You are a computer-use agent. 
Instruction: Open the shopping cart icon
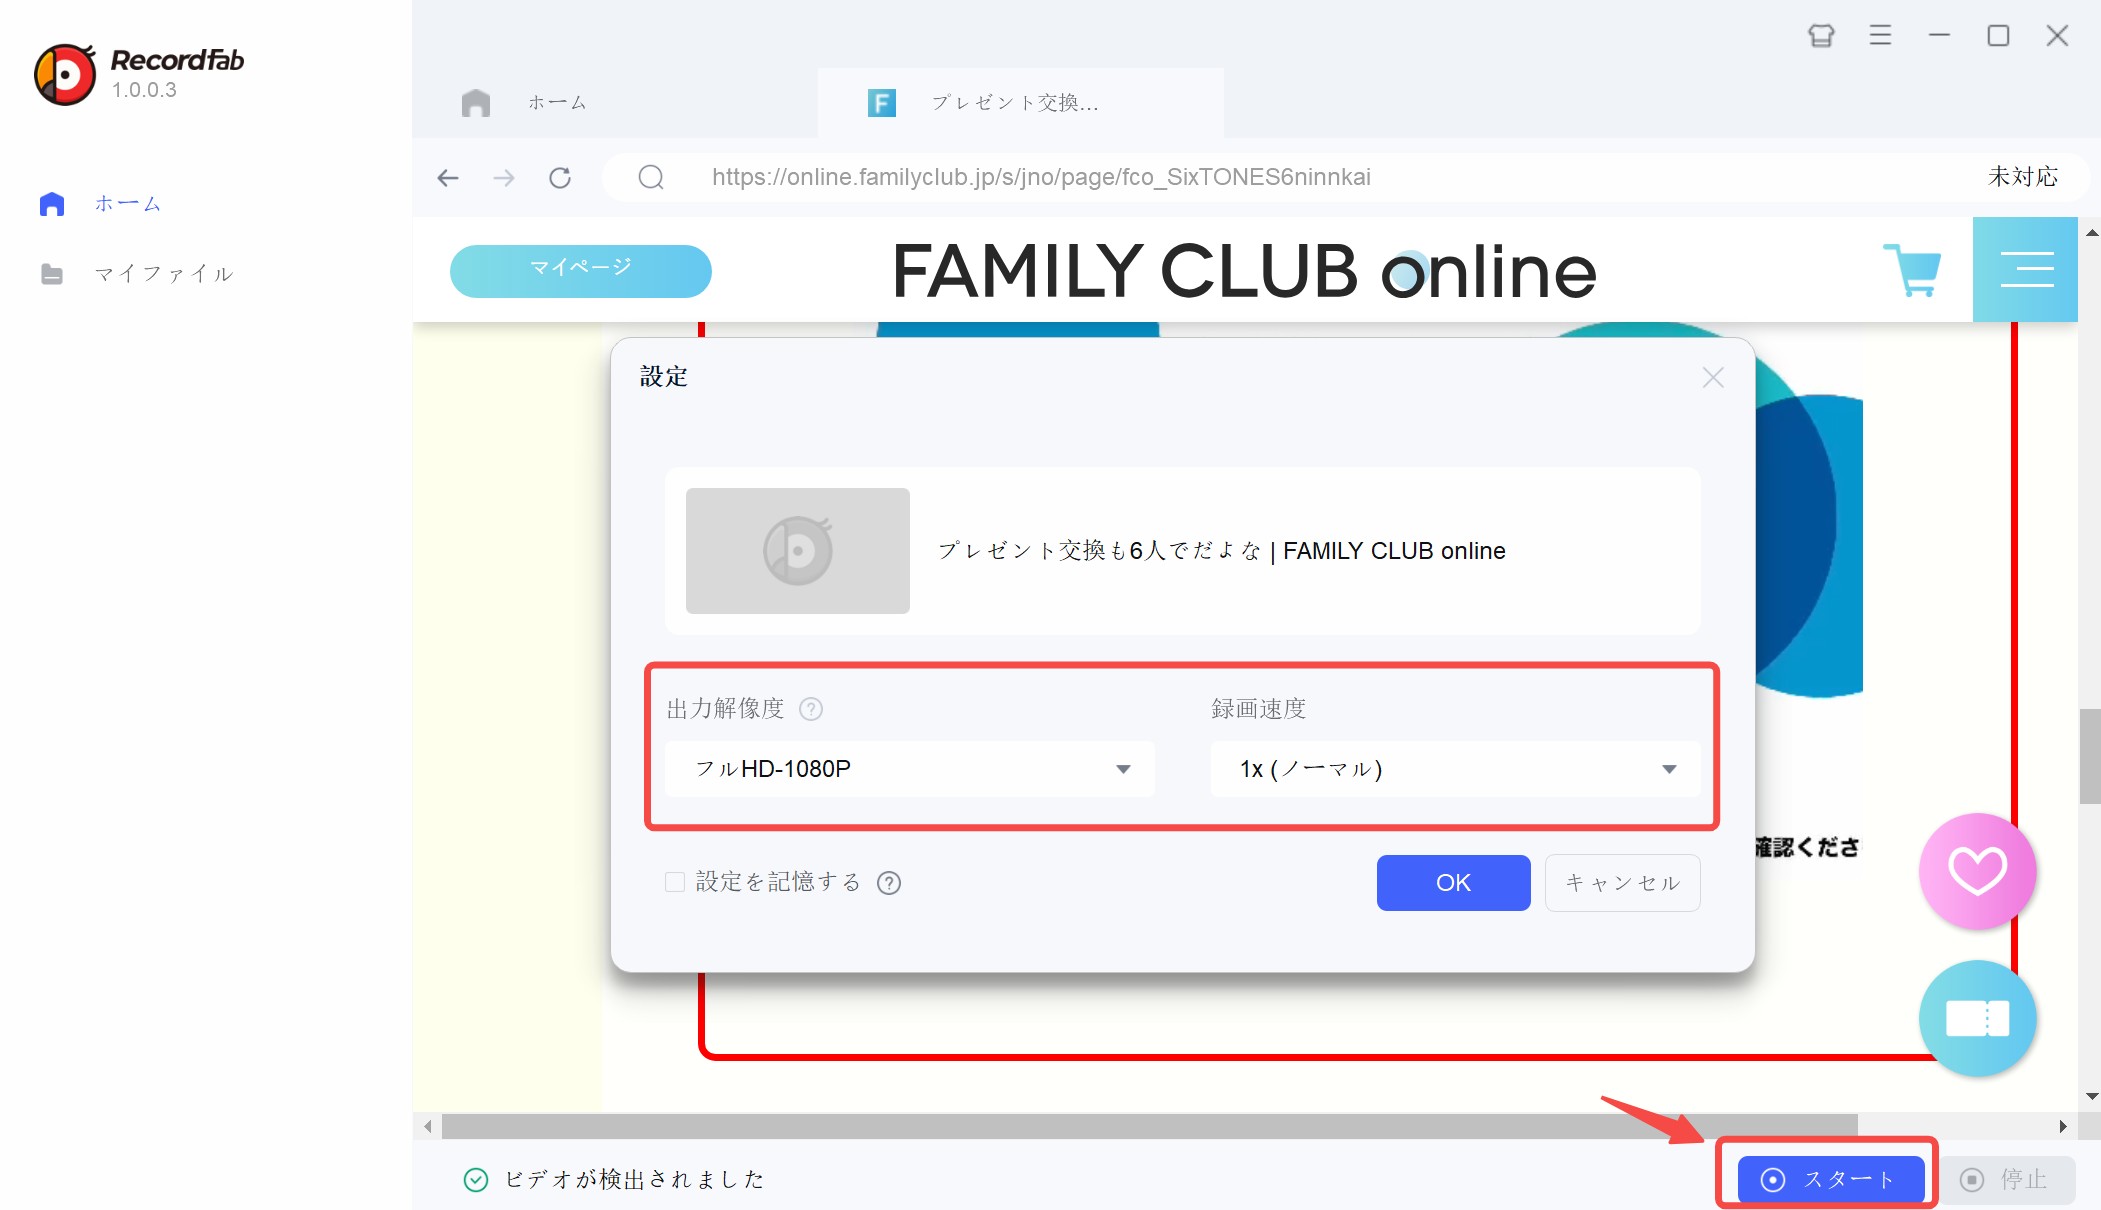click(1912, 270)
